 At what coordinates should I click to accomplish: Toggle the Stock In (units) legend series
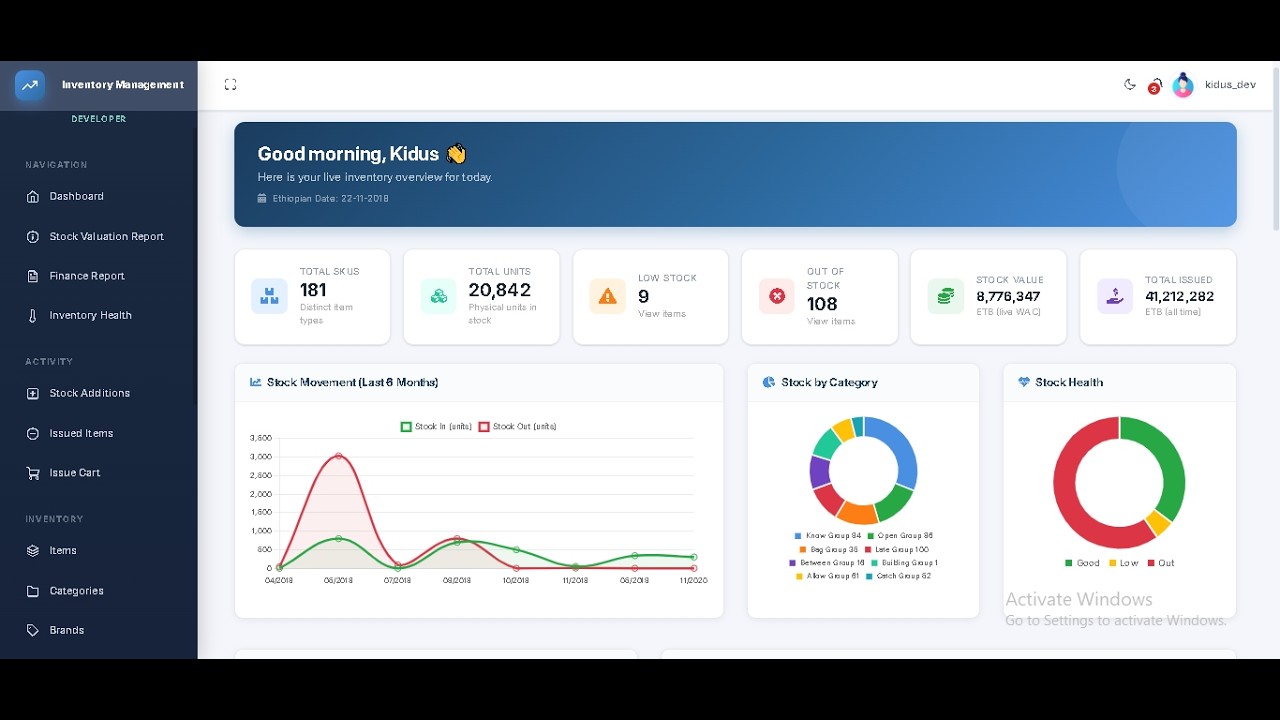click(x=436, y=427)
